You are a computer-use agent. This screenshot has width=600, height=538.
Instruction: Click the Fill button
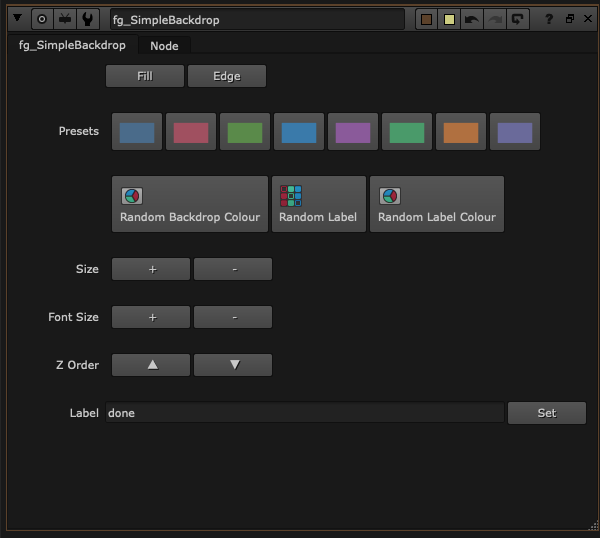point(145,76)
